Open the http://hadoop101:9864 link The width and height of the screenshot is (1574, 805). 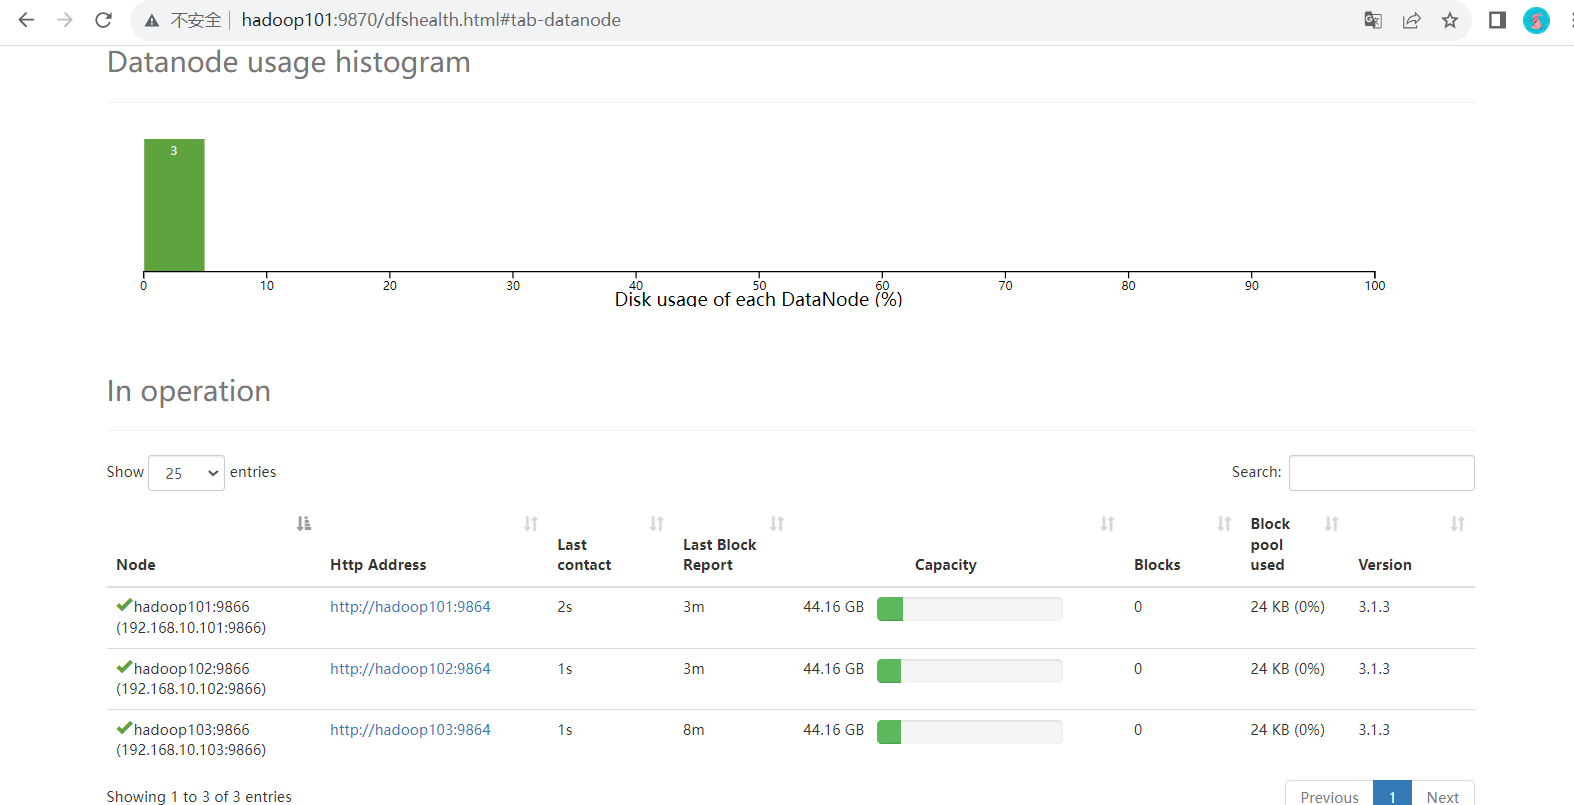pos(410,607)
